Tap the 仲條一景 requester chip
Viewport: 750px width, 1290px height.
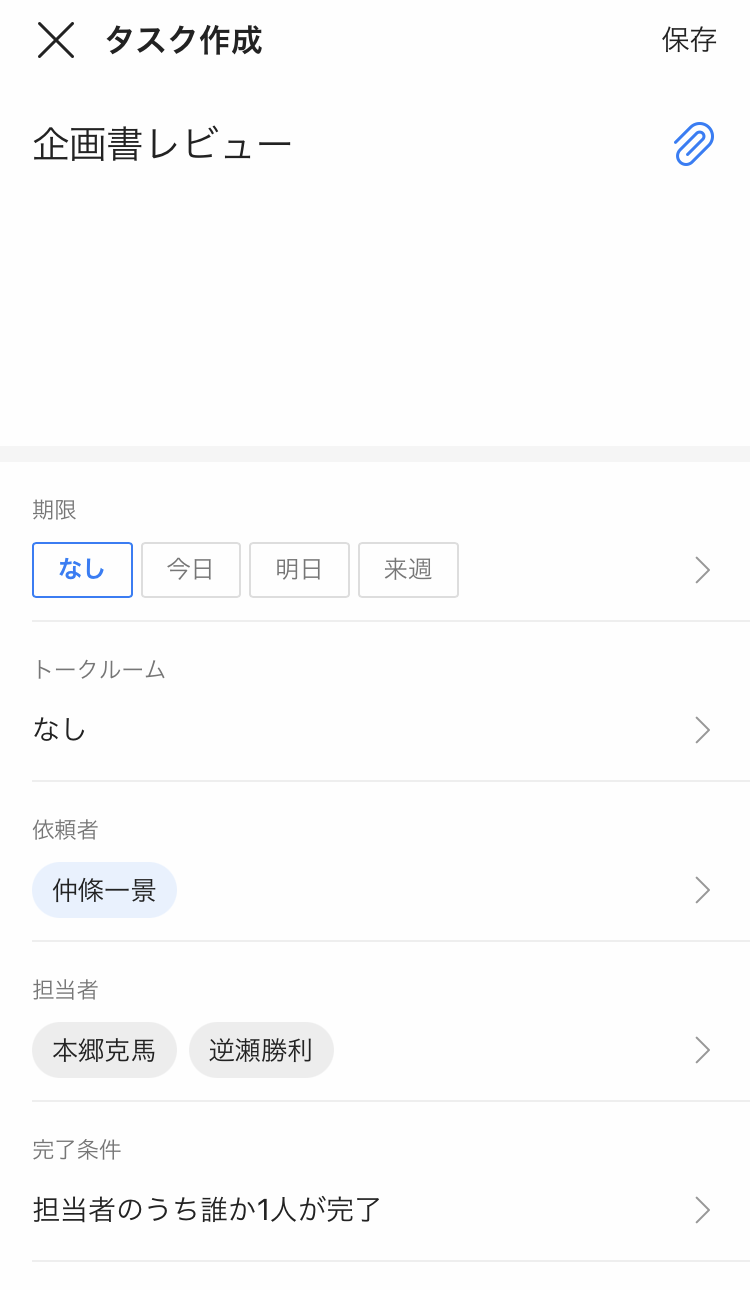[x=104, y=890]
